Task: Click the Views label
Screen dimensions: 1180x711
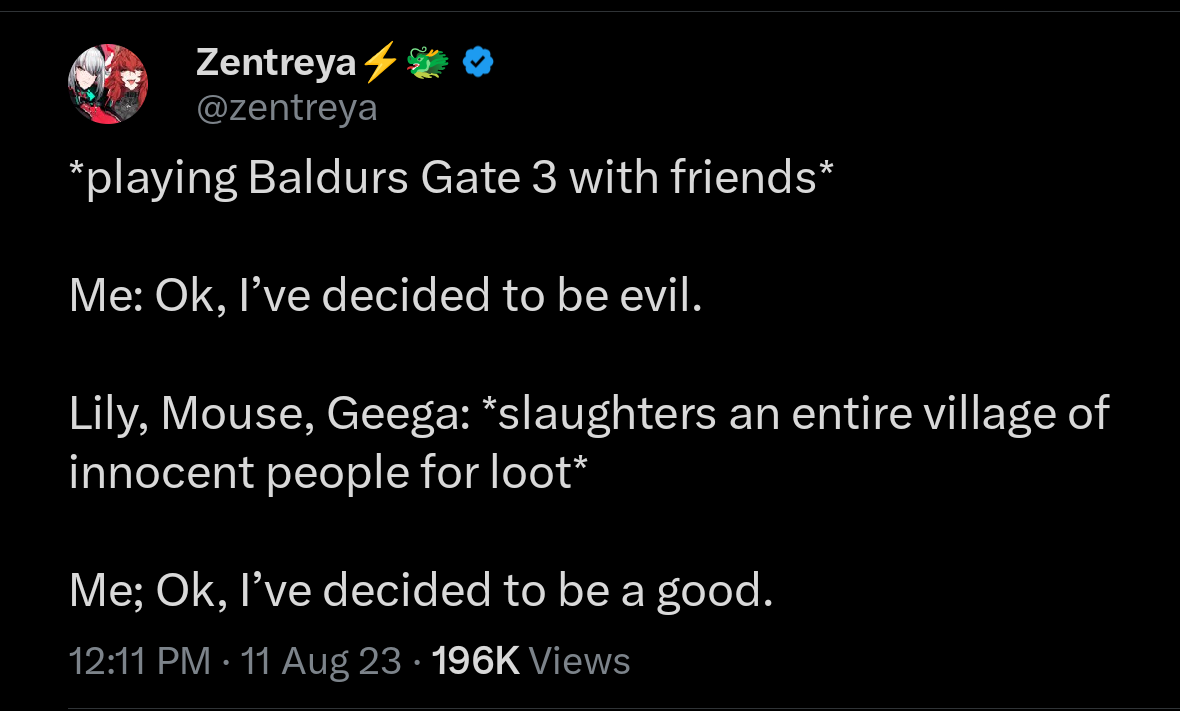Action: 579,661
